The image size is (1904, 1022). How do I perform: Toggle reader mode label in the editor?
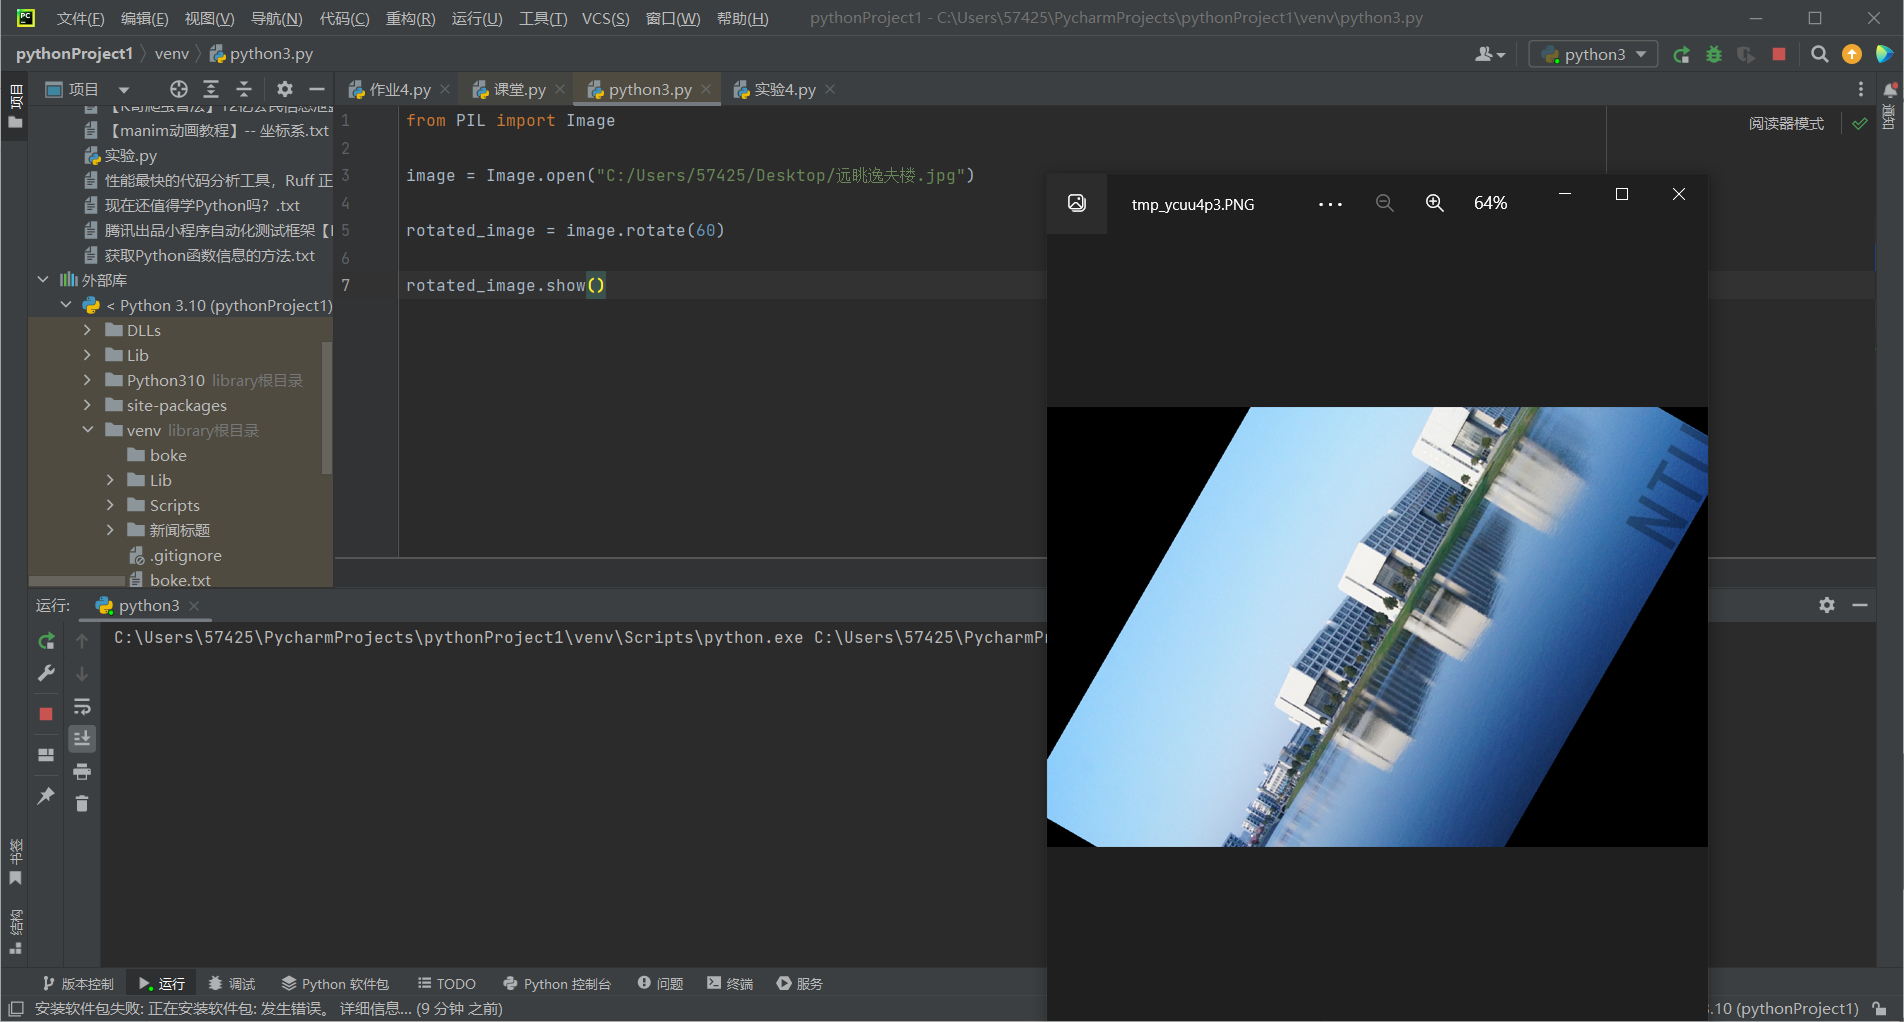click(1786, 124)
